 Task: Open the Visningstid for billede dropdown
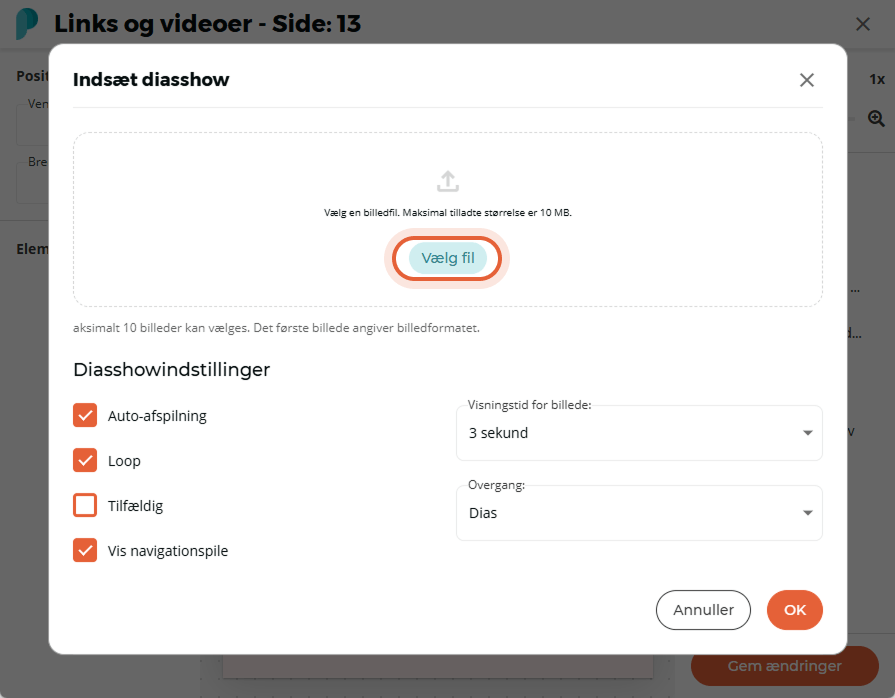point(639,433)
